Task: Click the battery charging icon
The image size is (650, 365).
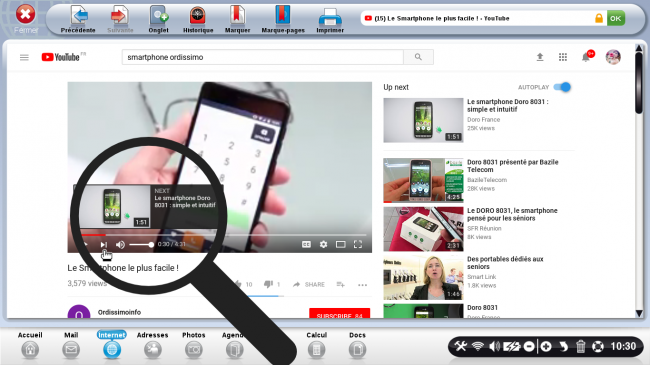Action: [x=512, y=346]
